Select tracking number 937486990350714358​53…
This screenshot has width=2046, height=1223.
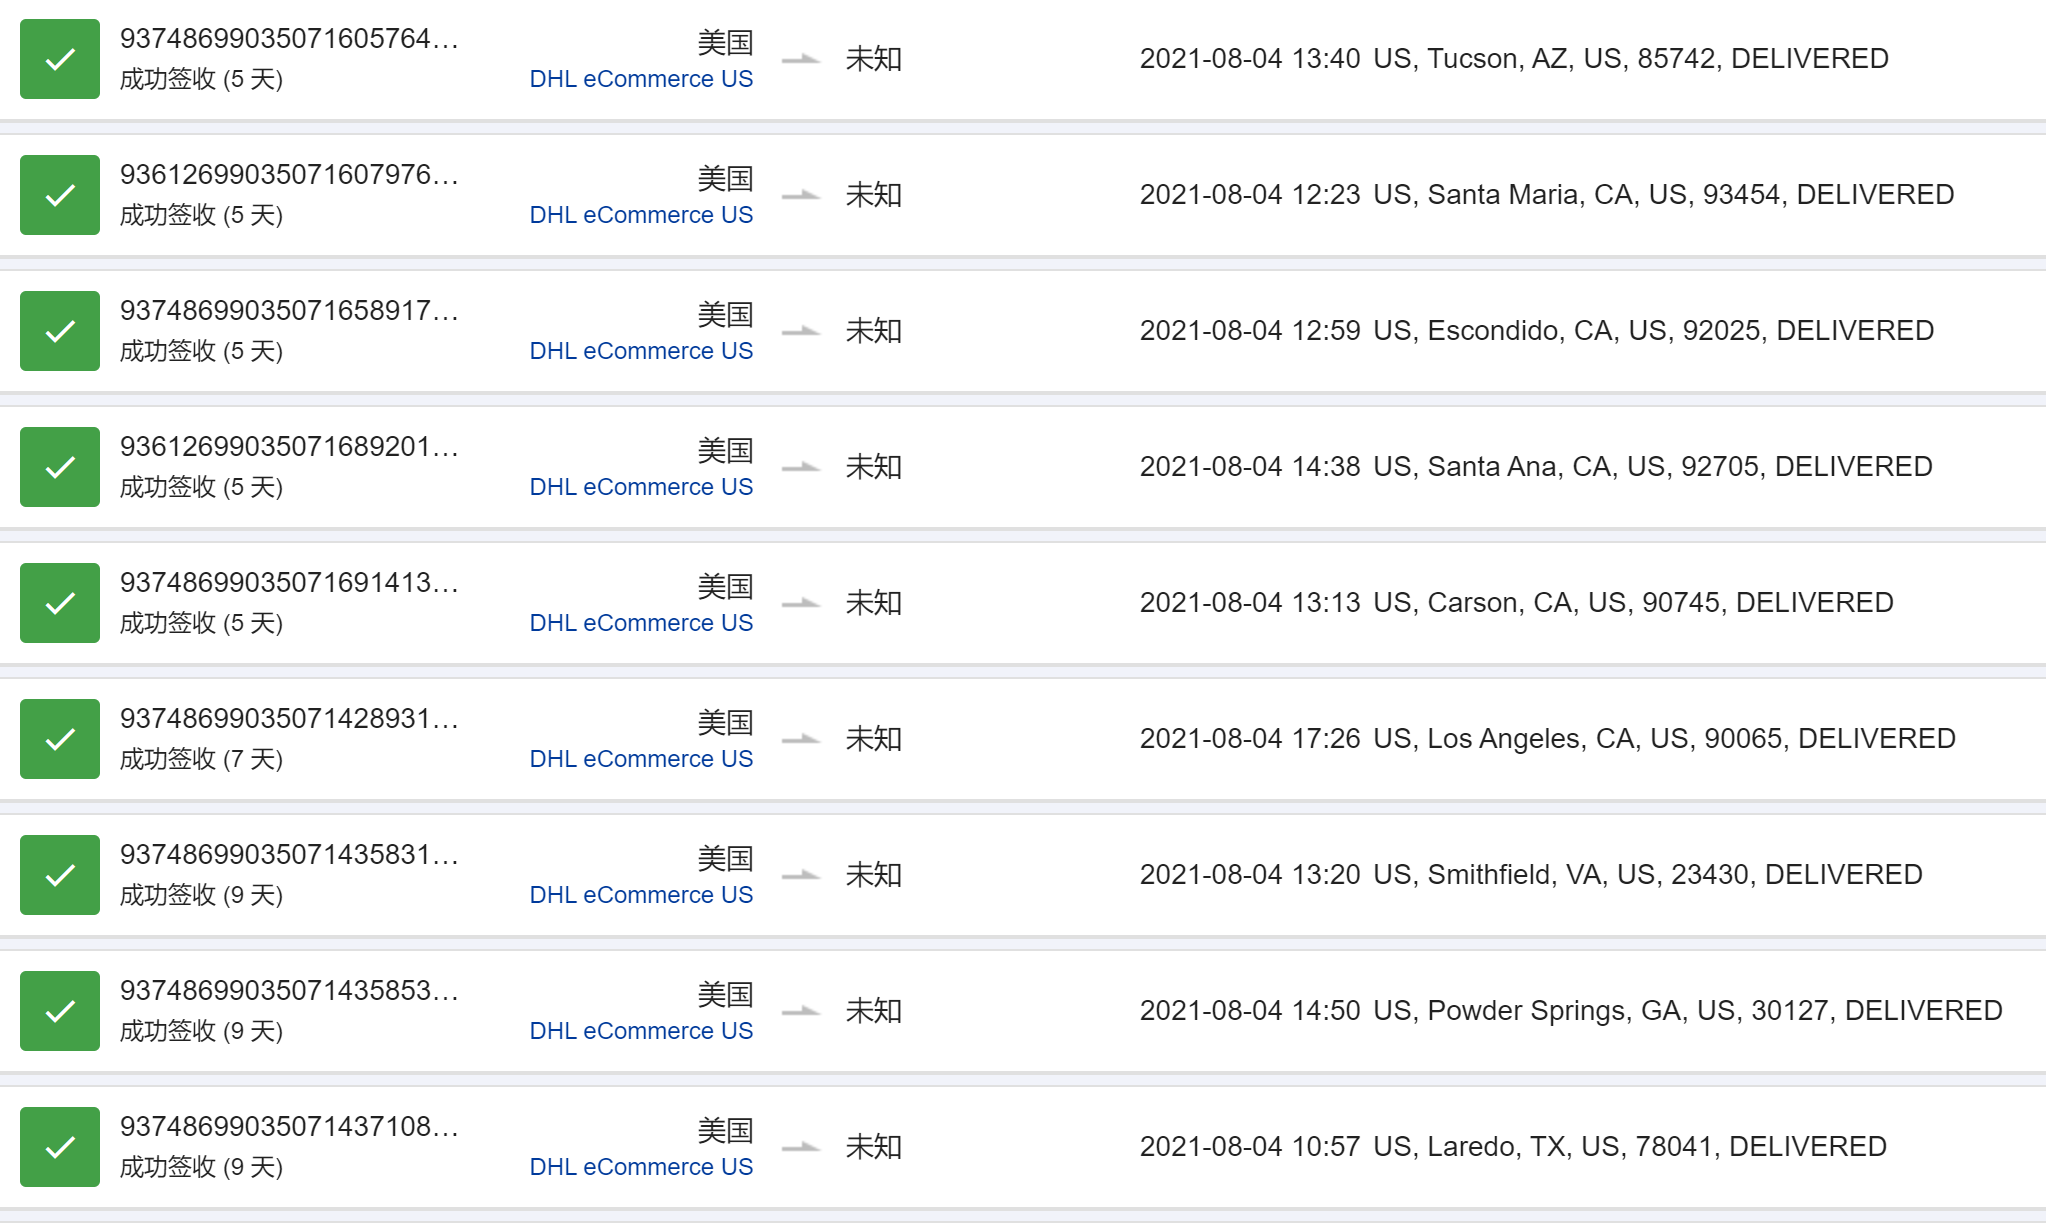pyautogui.click(x=289, y=991)
